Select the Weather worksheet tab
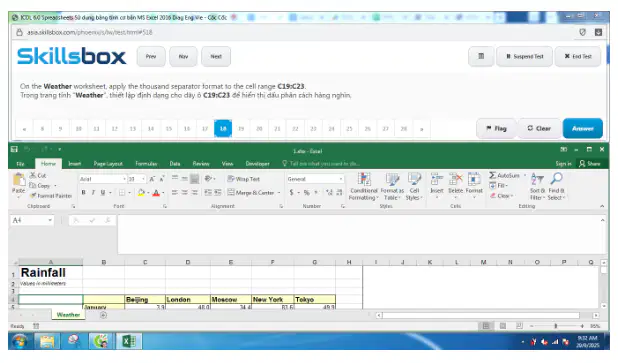618x363 pixels. point(68,315)
